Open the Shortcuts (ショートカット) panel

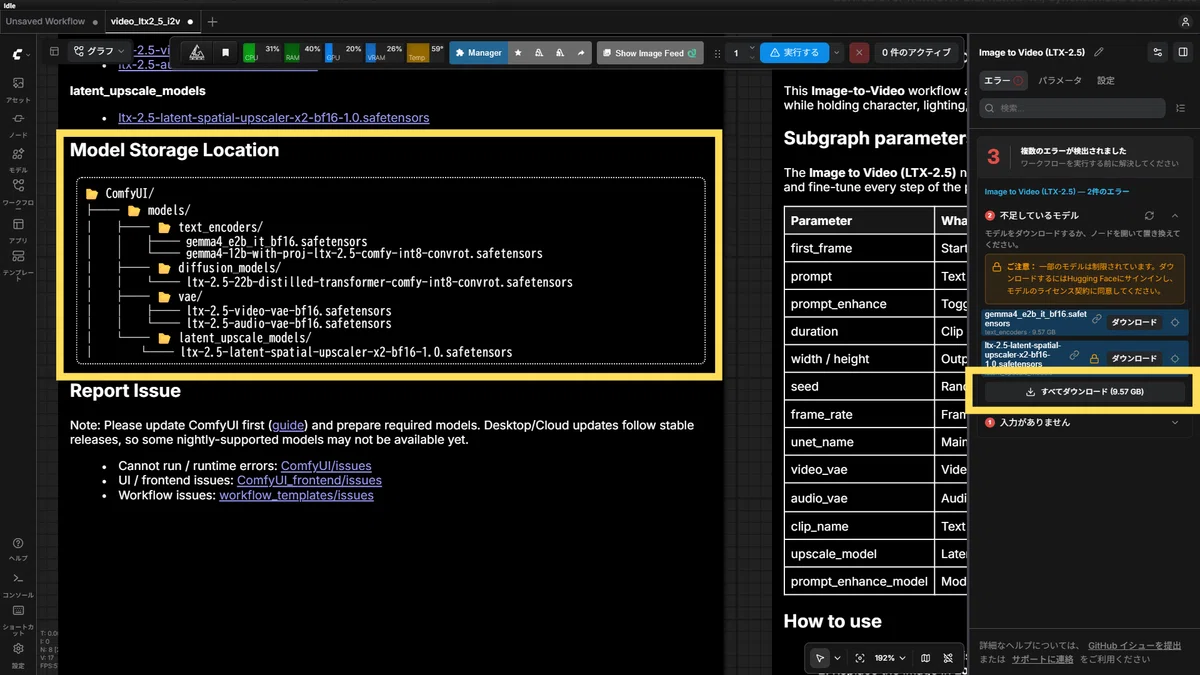coord(18,620)
